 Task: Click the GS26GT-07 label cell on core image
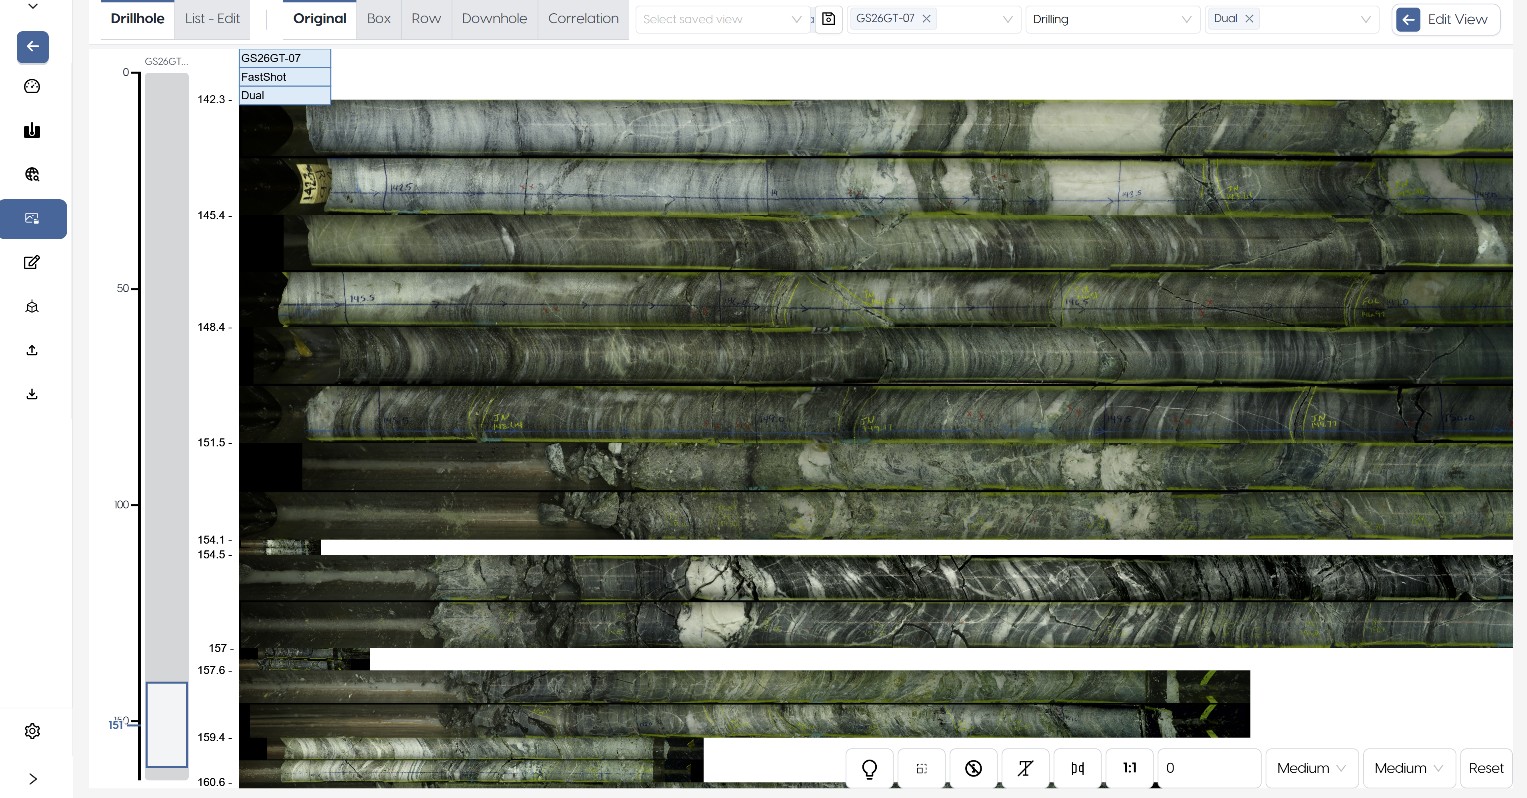285,58
